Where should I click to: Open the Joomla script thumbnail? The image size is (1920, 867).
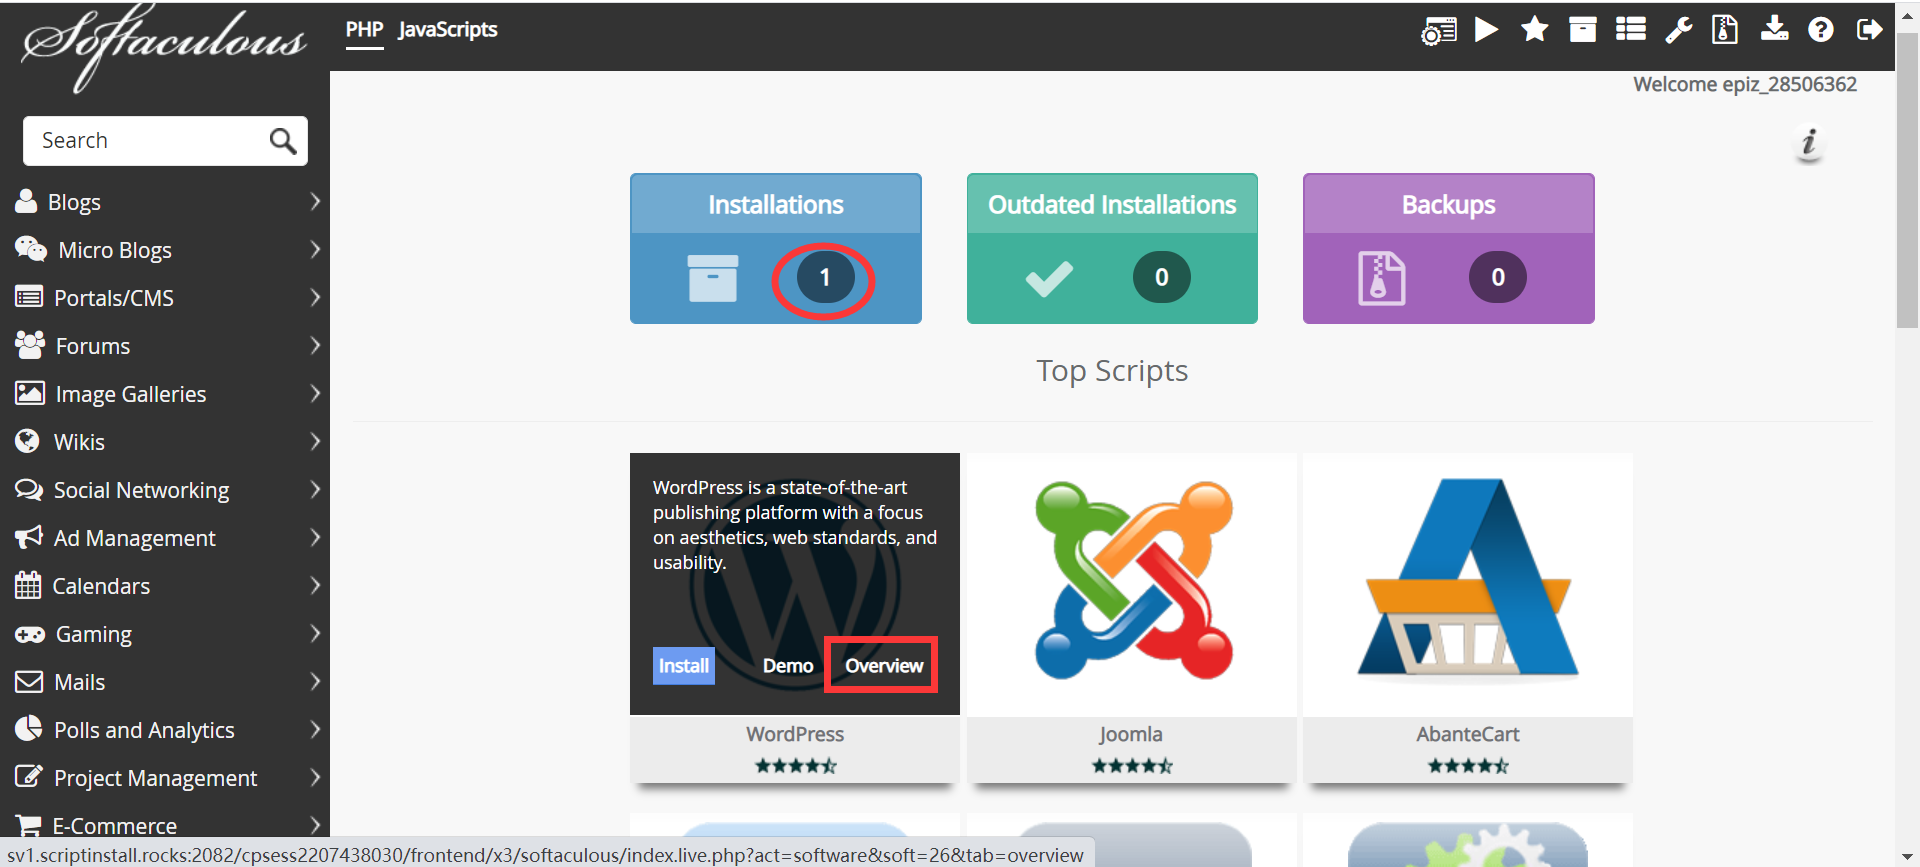click(x=1132, y=584)
